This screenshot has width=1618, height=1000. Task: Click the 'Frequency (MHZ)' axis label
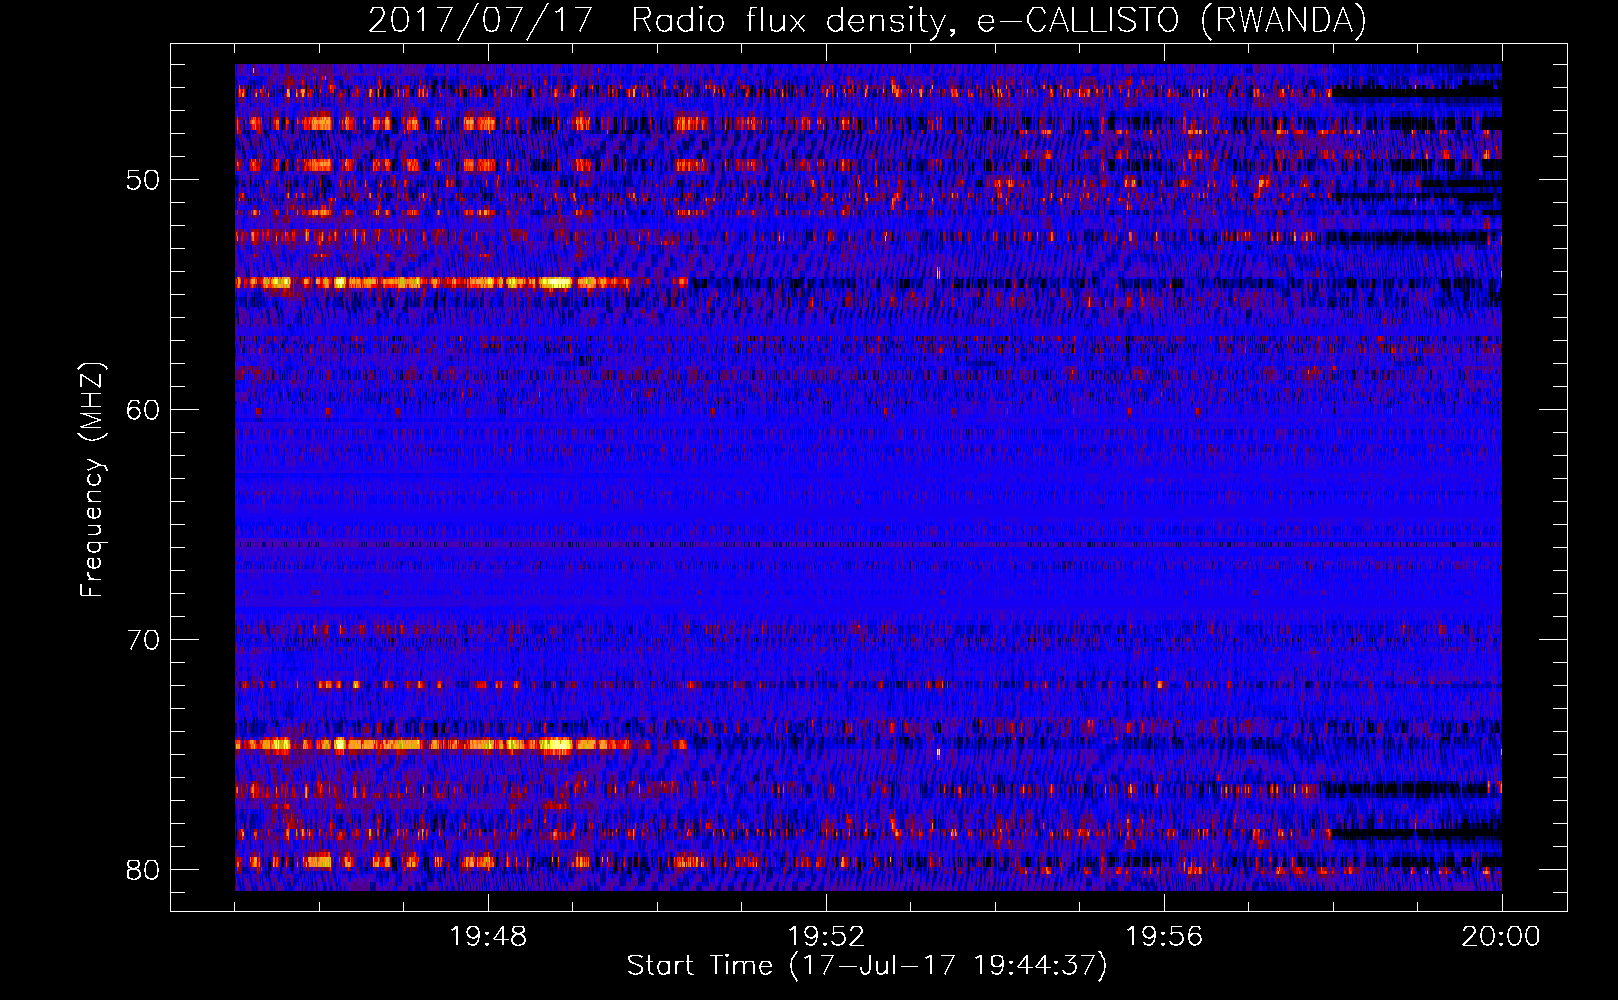(92, 480)
